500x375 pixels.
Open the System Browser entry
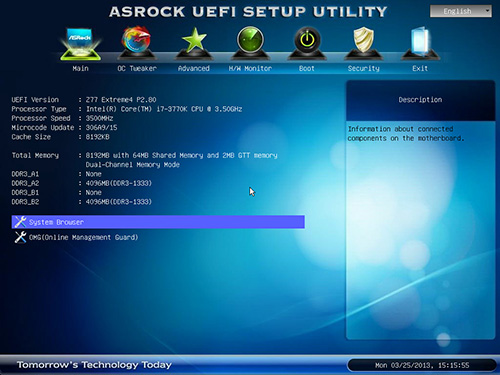[x=158, y=222]
